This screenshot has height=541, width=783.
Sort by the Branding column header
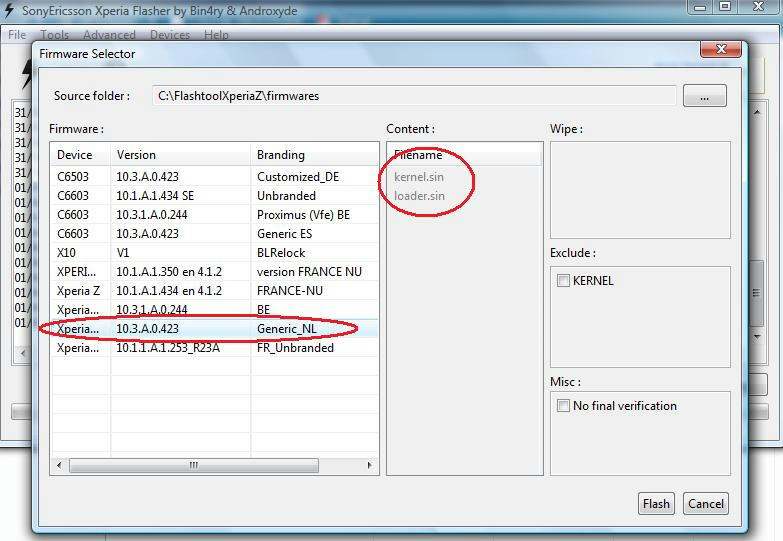pos(315,155)
